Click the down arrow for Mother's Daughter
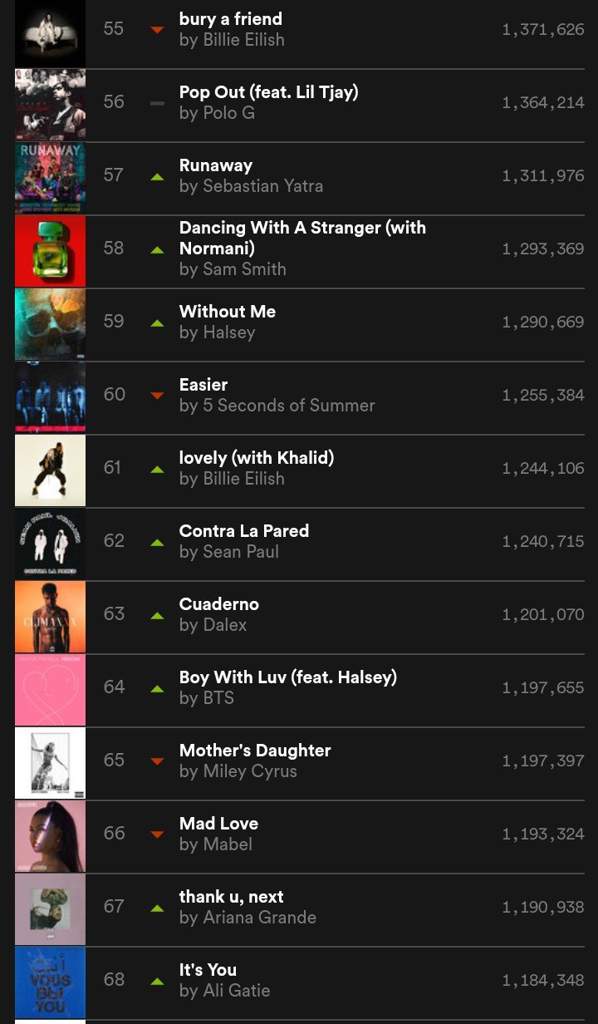 (x=157, y=761)
